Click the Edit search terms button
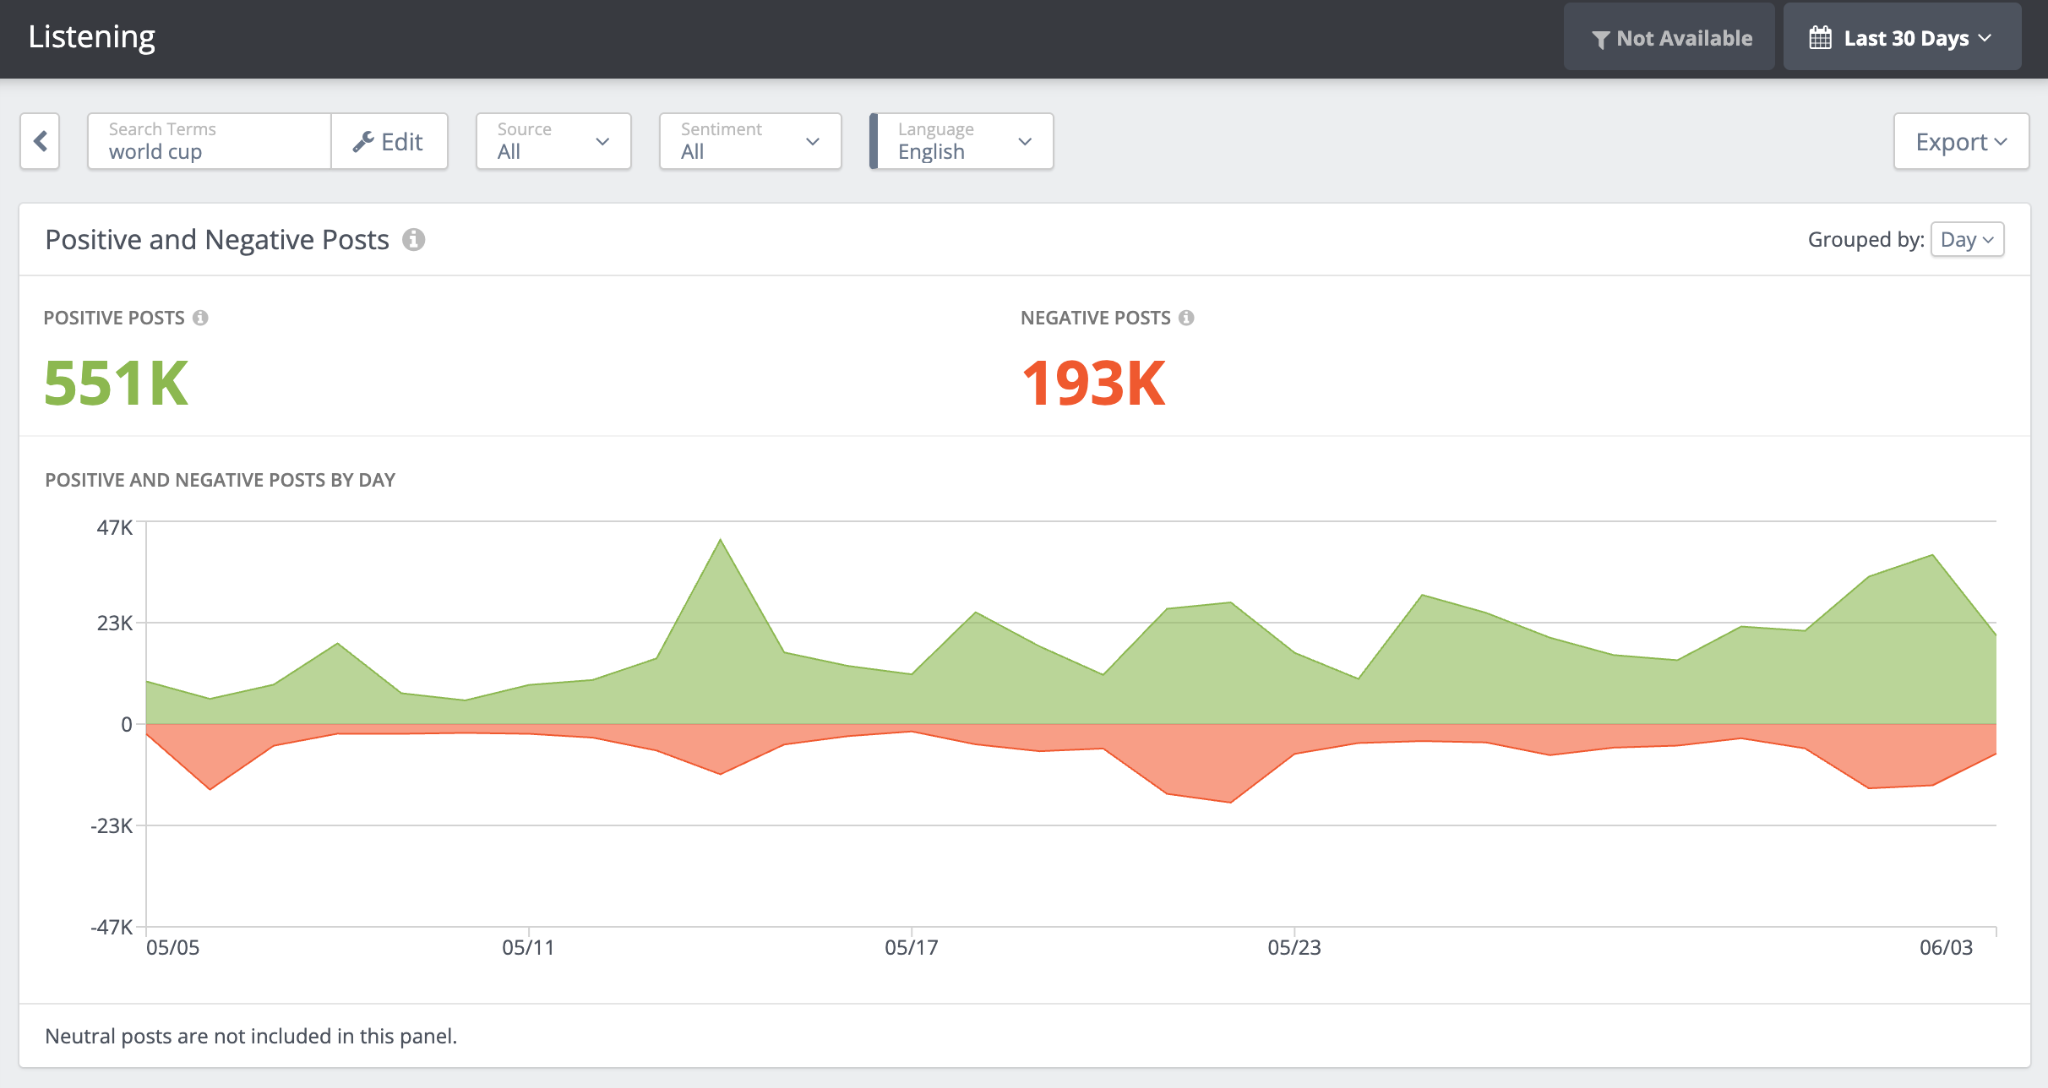 point(389,141)
